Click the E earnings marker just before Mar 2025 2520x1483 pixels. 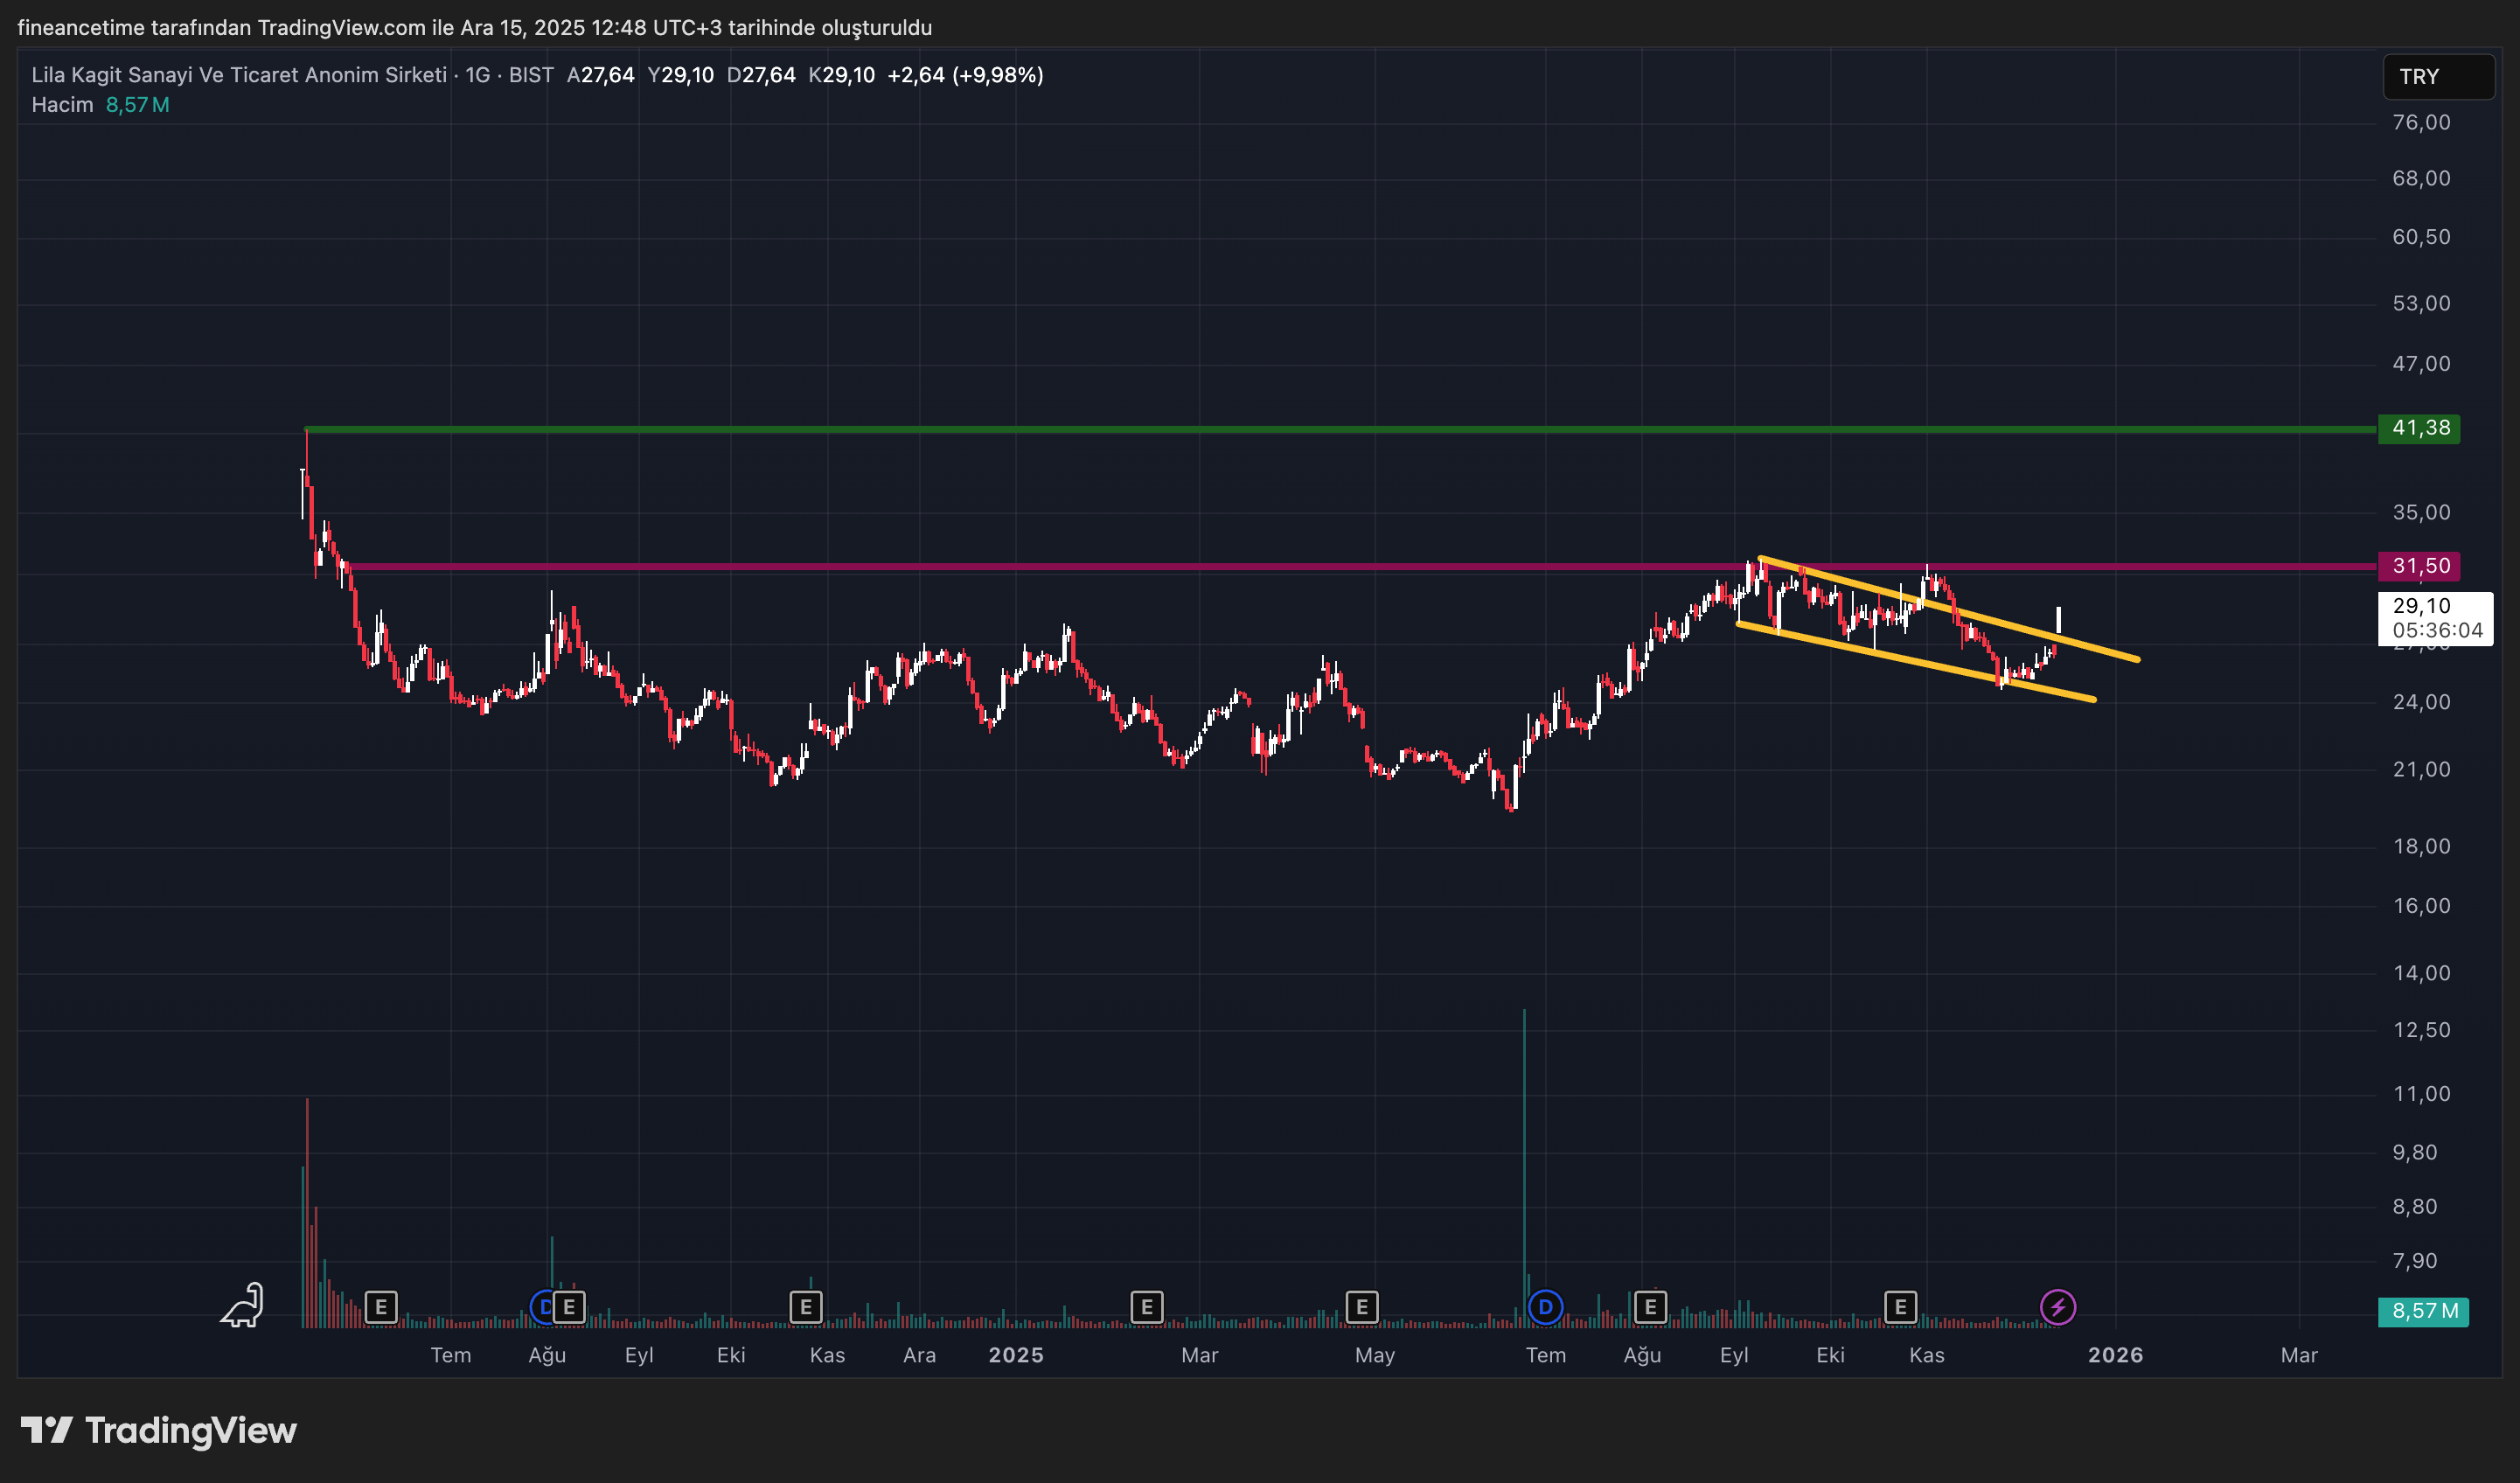1146,1307
